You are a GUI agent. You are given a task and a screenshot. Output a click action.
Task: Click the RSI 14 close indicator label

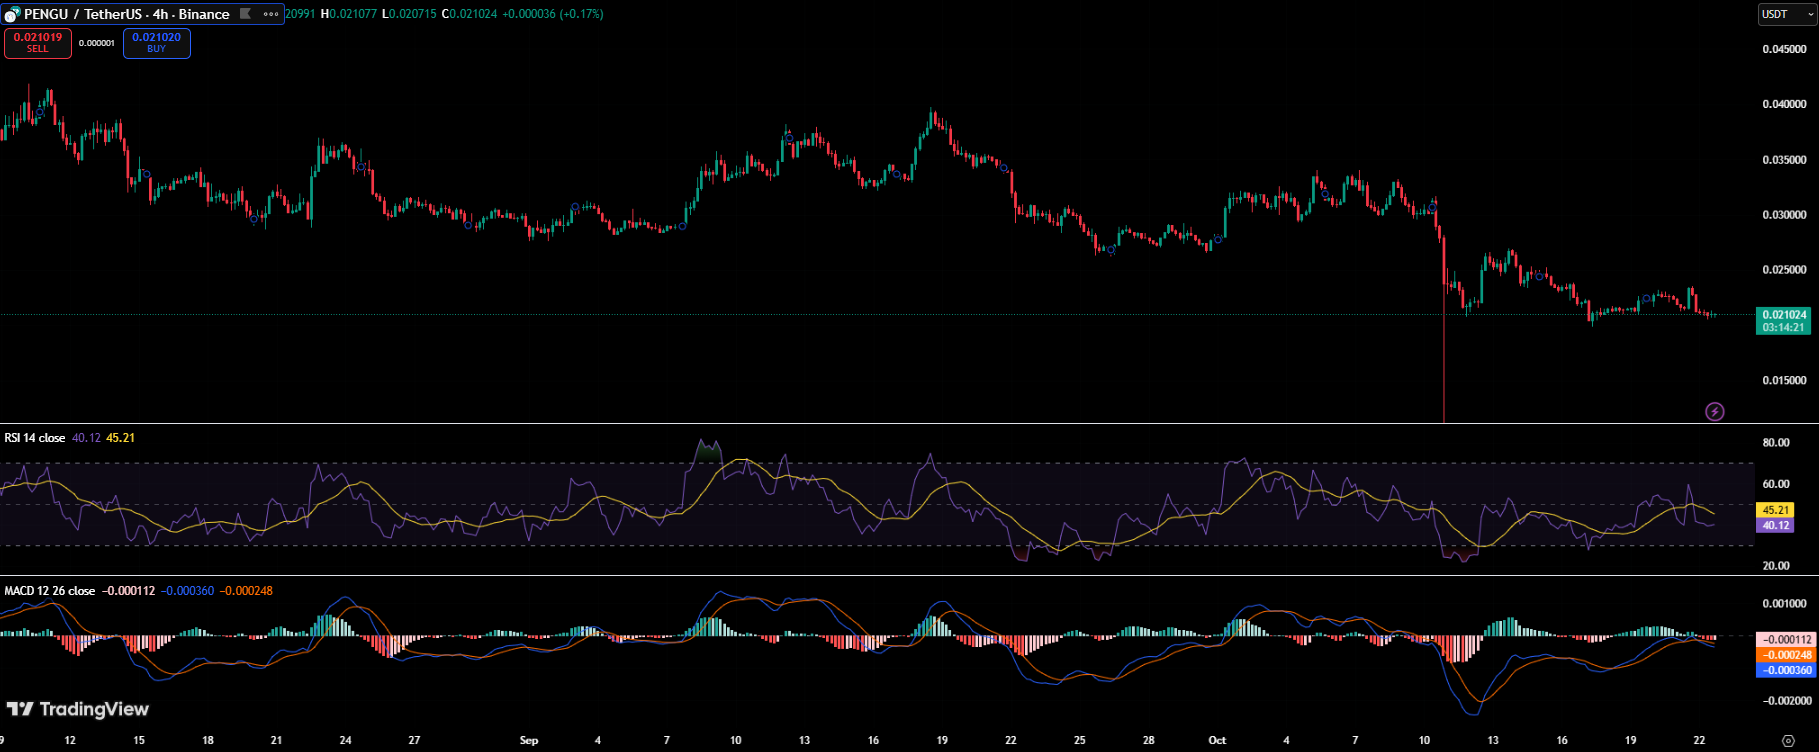(x=35, y=438)
